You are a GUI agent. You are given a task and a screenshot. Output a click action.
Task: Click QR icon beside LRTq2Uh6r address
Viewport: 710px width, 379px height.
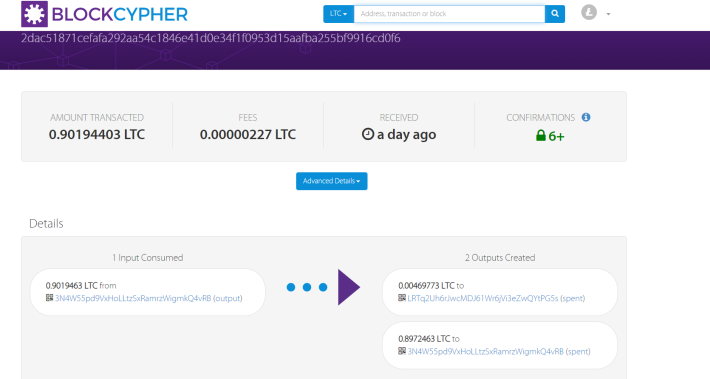[402, 297]
